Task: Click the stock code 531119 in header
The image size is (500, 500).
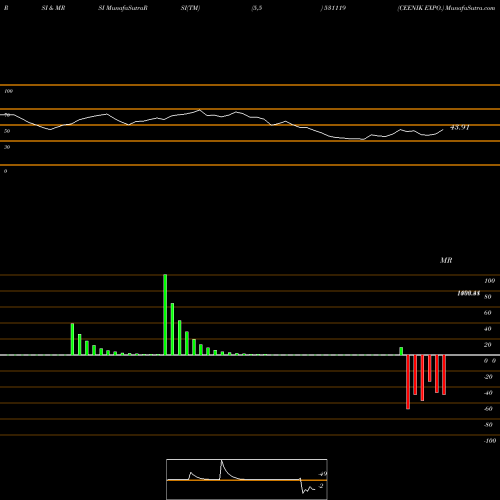Action: pyautogui.click(x=335, y=8)
